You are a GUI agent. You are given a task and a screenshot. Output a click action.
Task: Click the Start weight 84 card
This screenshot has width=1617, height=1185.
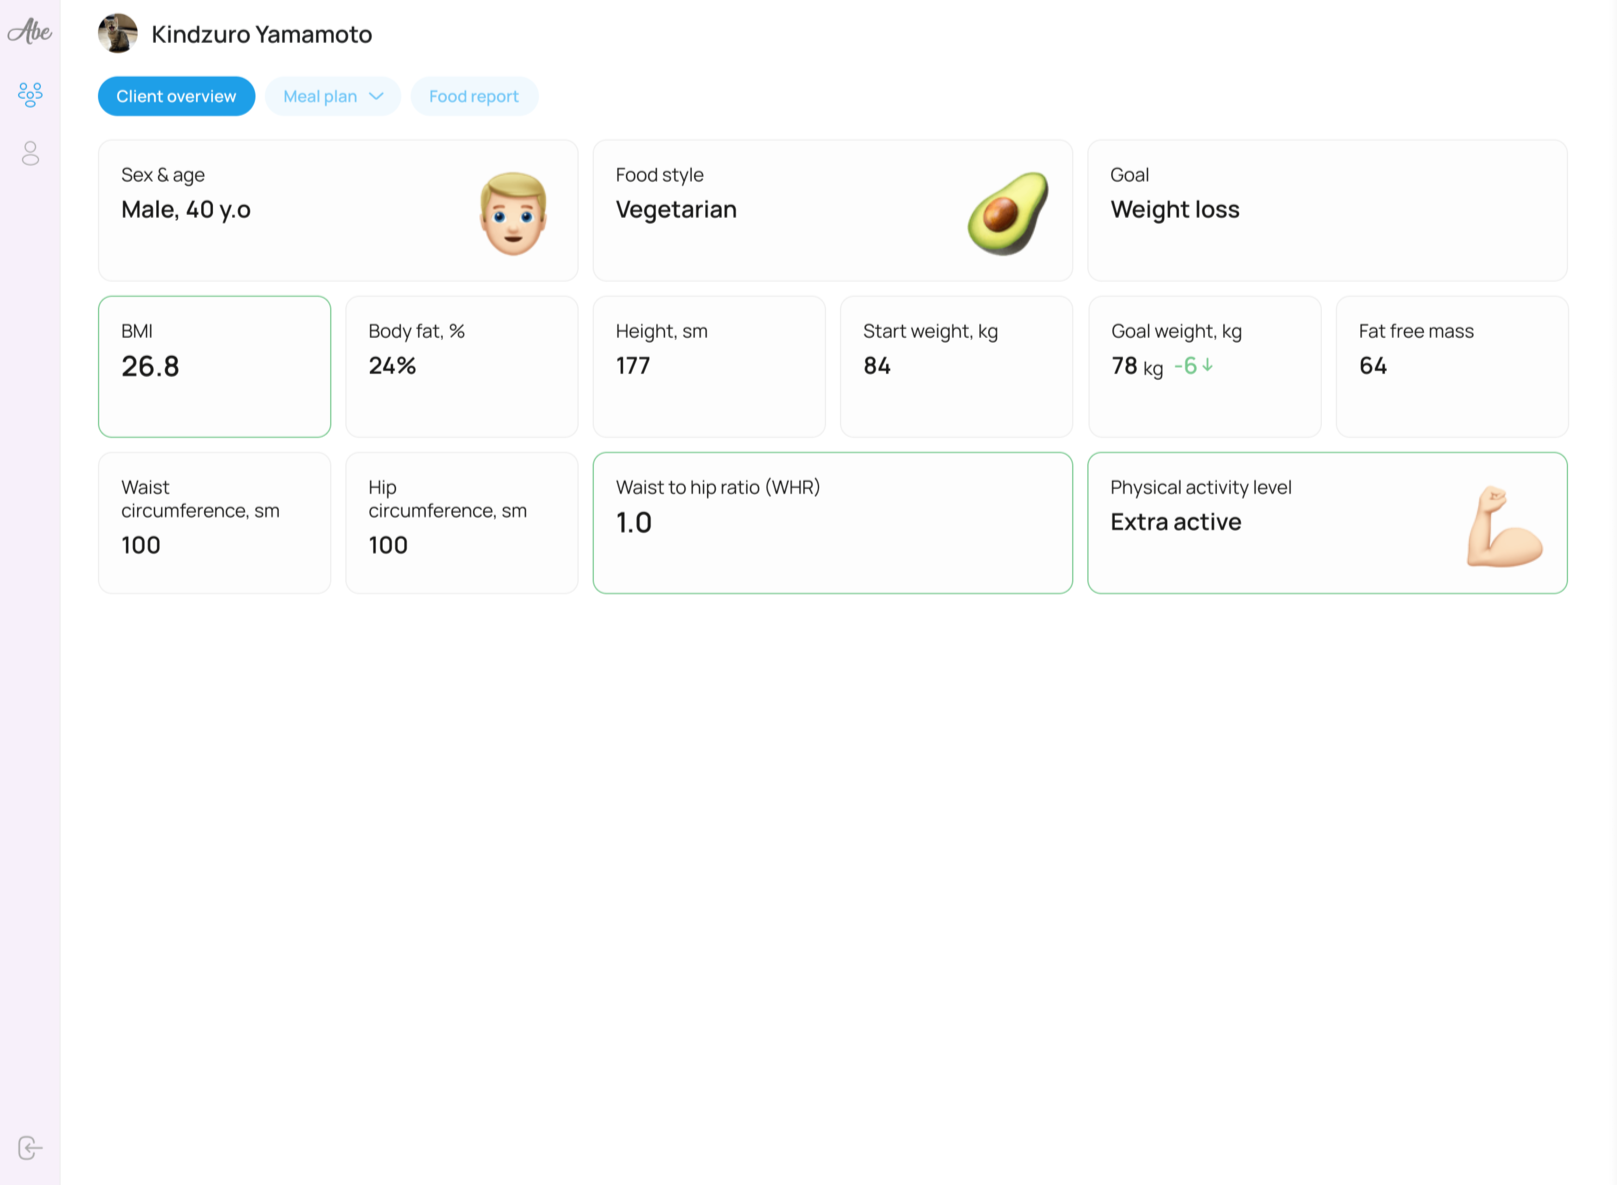(956, 367)
